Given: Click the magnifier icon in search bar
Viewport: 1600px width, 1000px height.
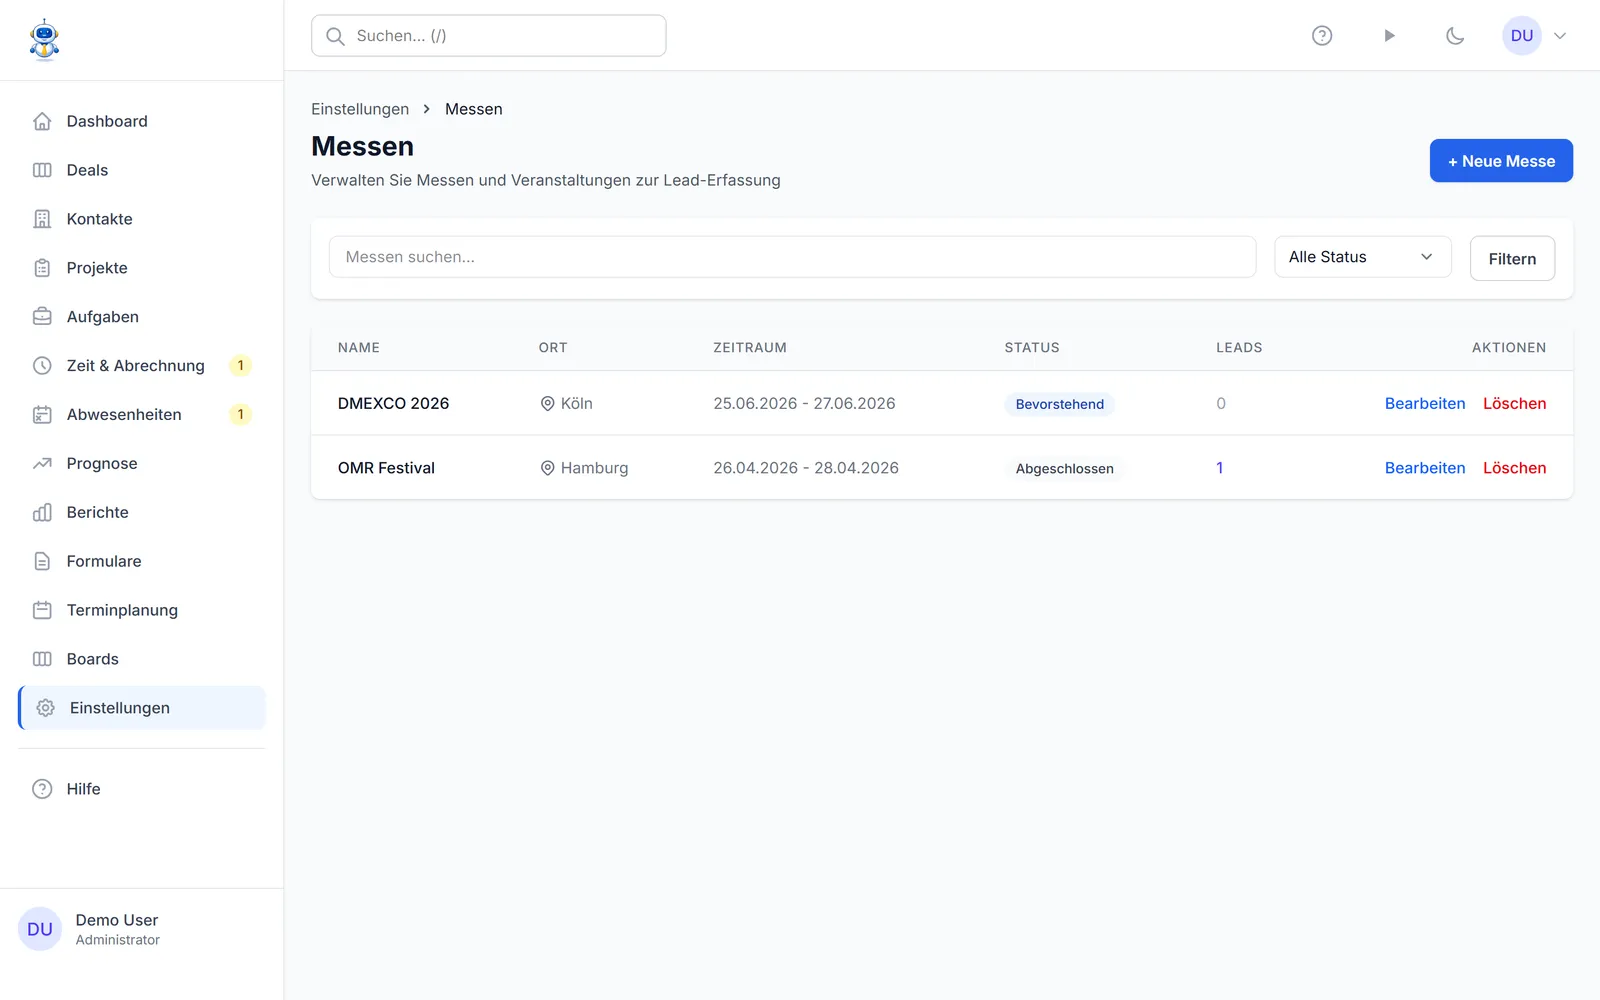Looking at the screenshot, I should click(x=336, y=36).
